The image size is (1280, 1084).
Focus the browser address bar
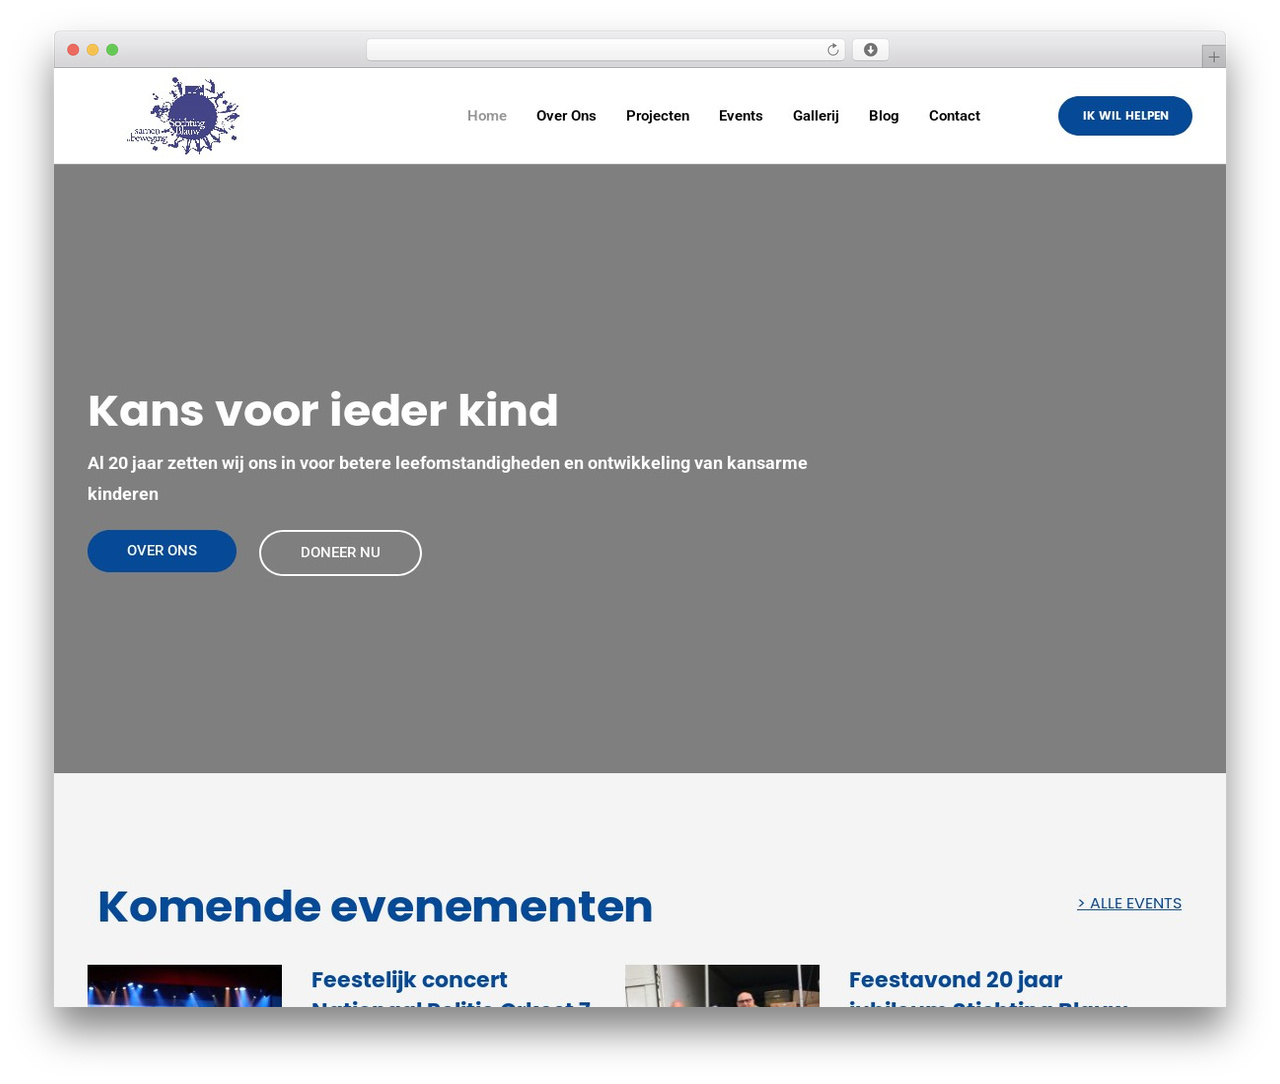coord(605,50)
